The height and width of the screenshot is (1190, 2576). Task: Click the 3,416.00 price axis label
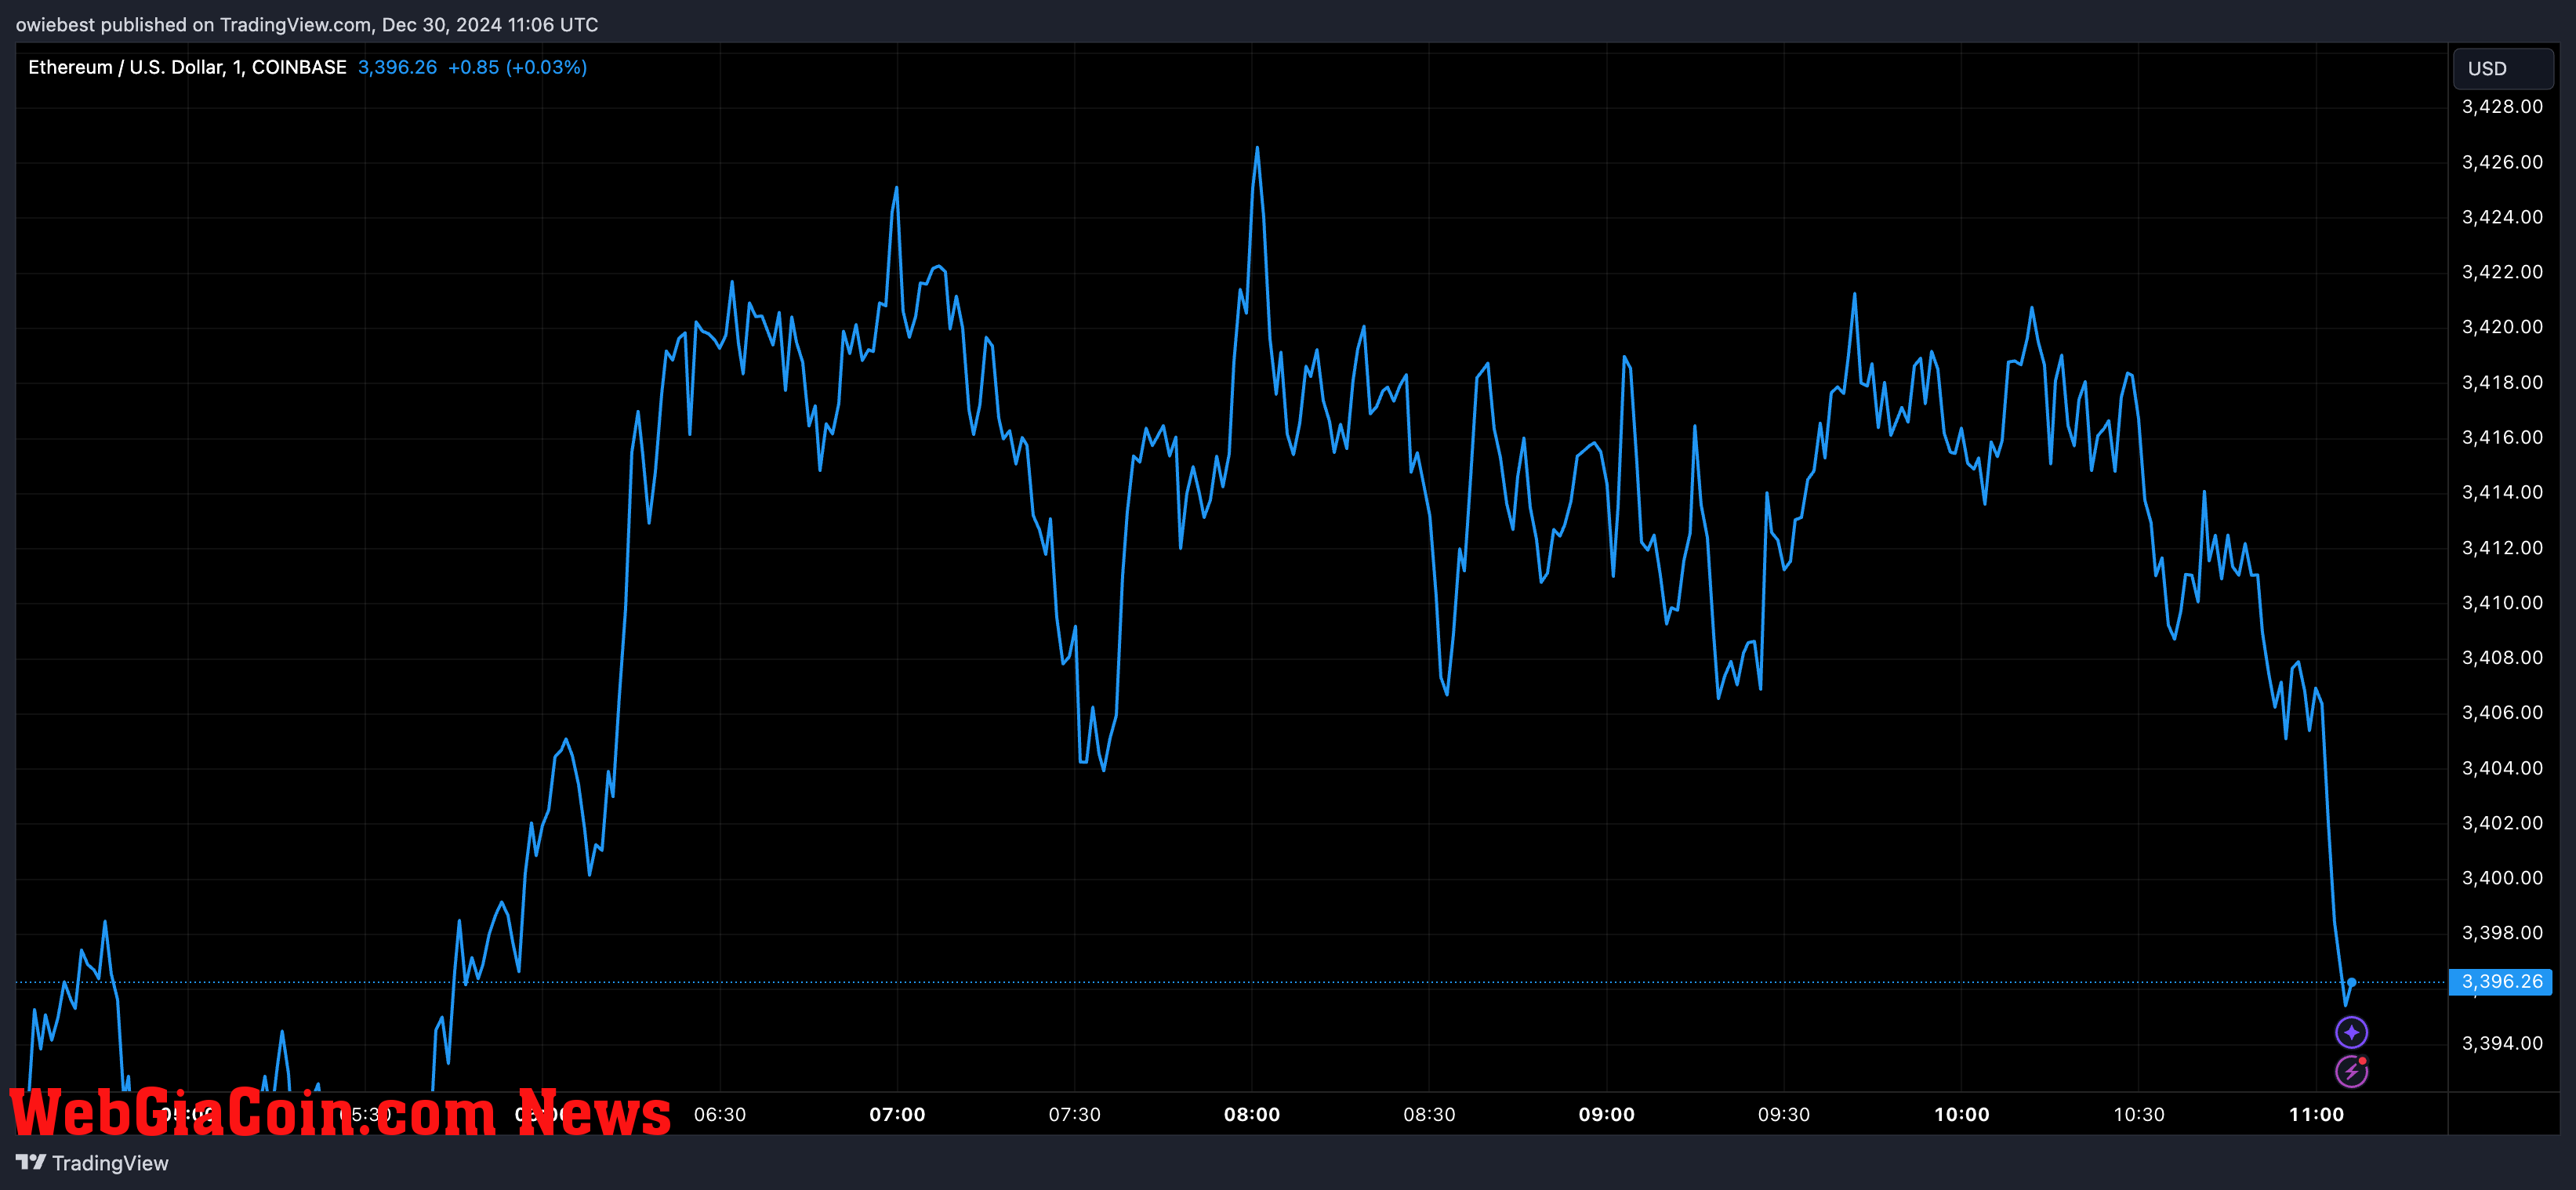point(2502,437)
